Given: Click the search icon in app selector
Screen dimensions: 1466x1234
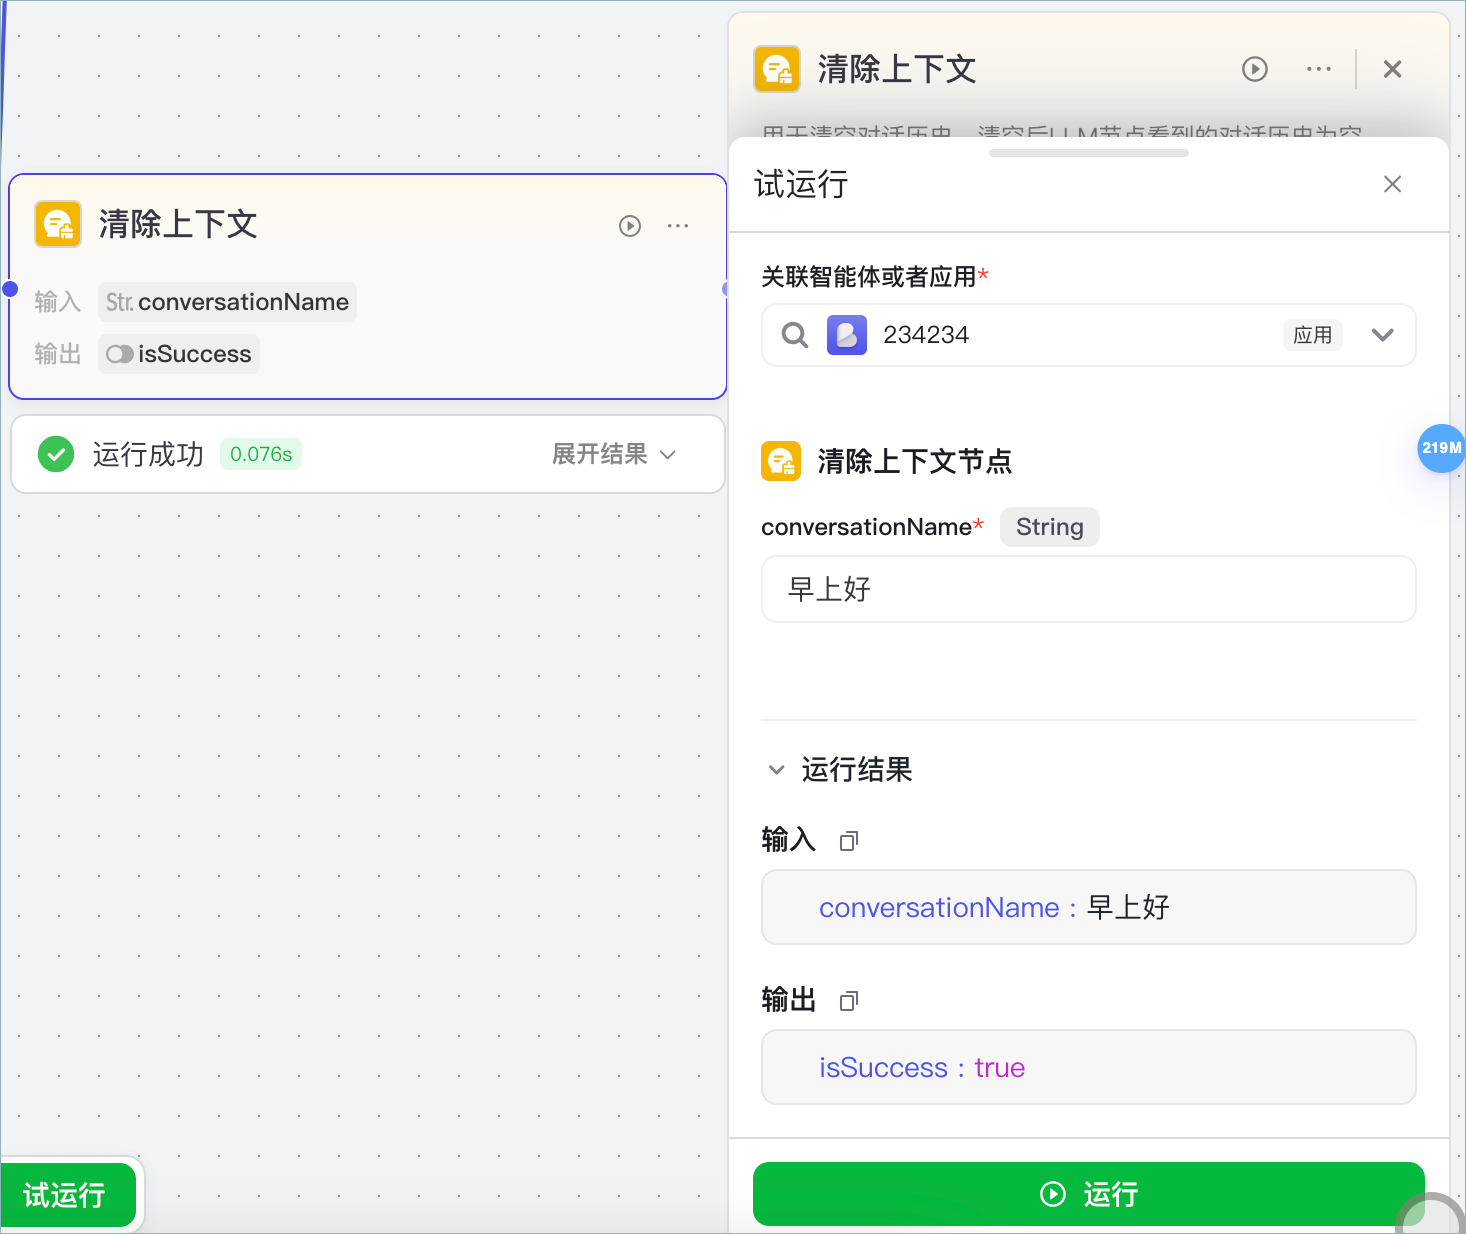Looking at the screenshot, I should (795, 335).
